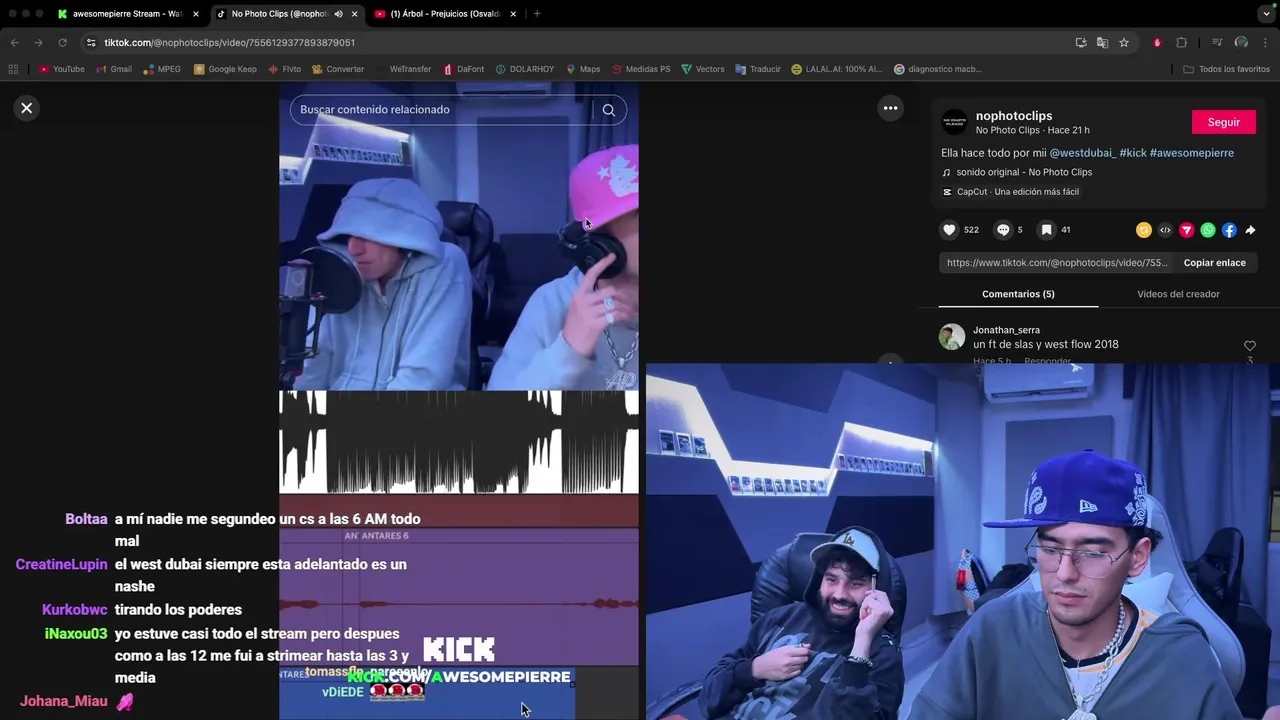
Task: Click the install app icon in address bar
Action: [x=1081, y=43]
